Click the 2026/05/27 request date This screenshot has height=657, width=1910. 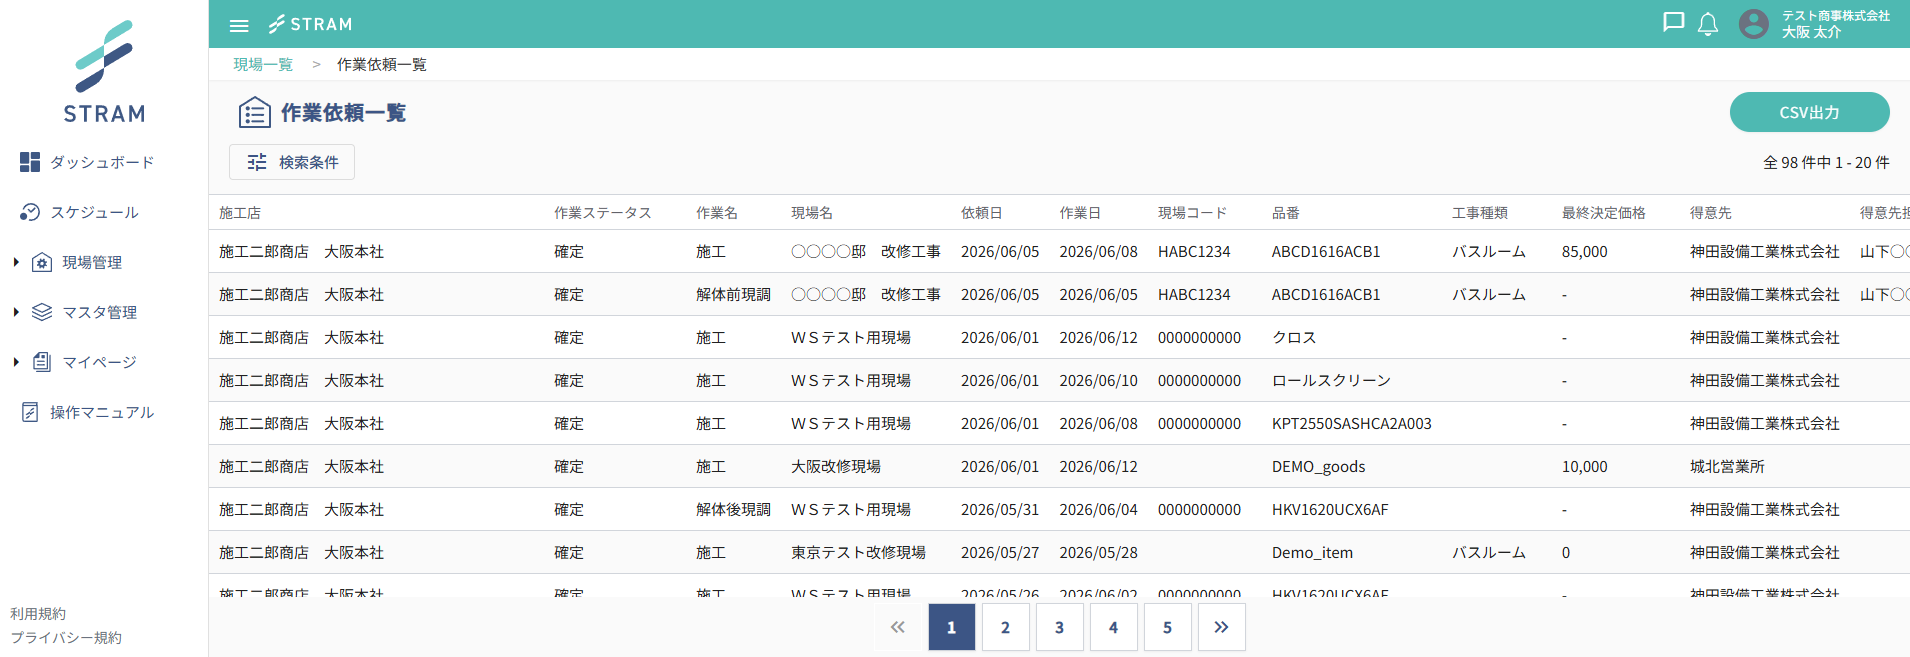(x=1000, y=552)
